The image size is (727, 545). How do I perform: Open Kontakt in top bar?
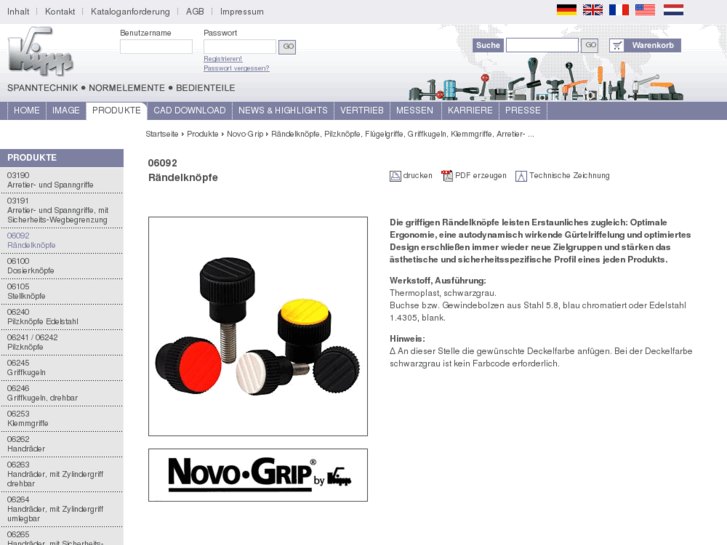tap(60, 12)
